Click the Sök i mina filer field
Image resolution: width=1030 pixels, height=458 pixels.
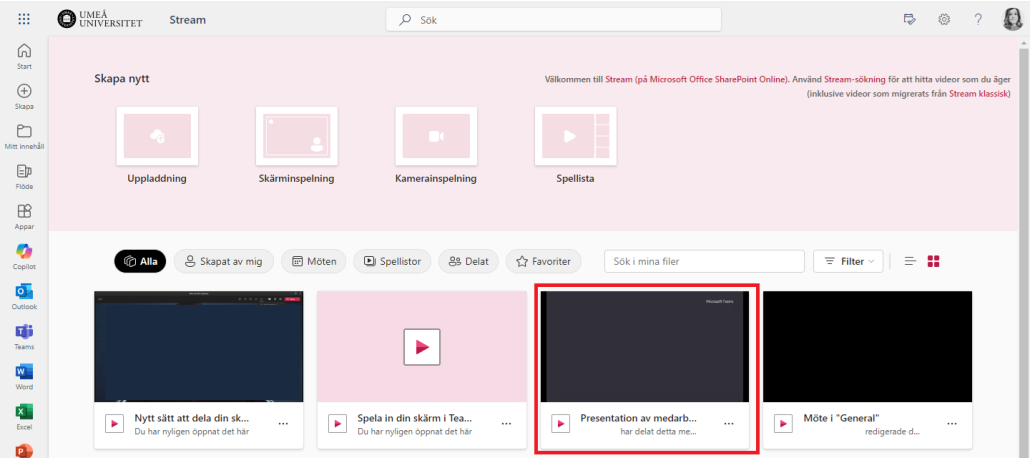coord(704,262)
